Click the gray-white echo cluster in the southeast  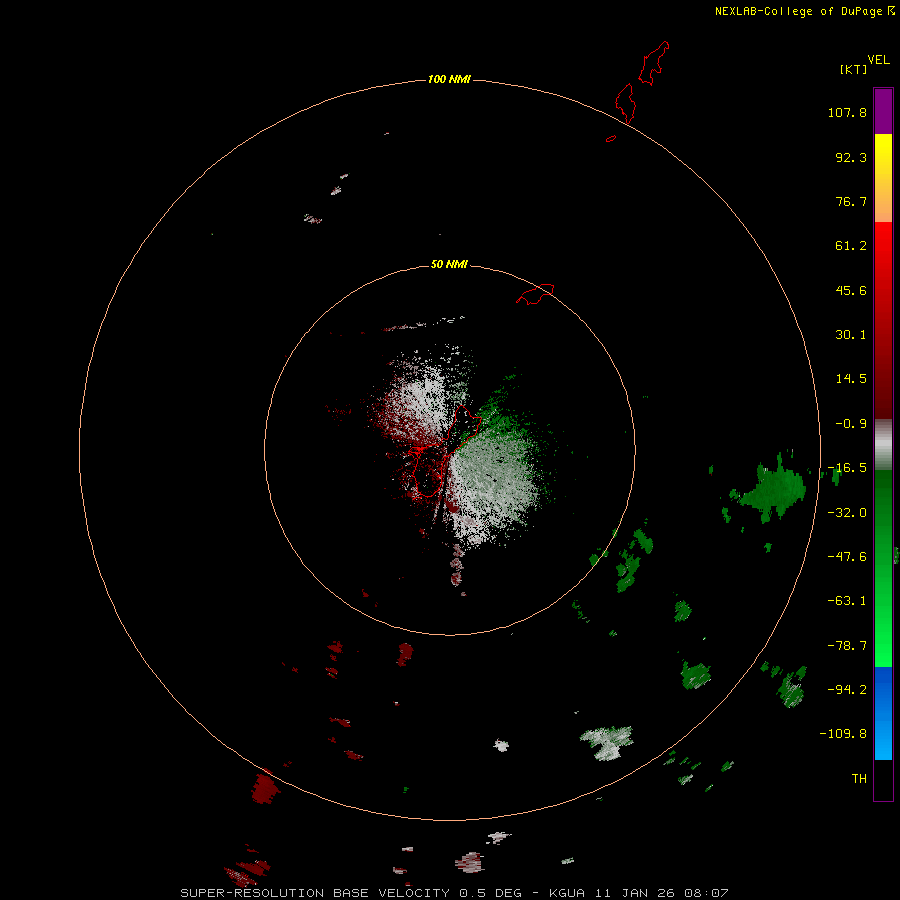pos(607,742)
